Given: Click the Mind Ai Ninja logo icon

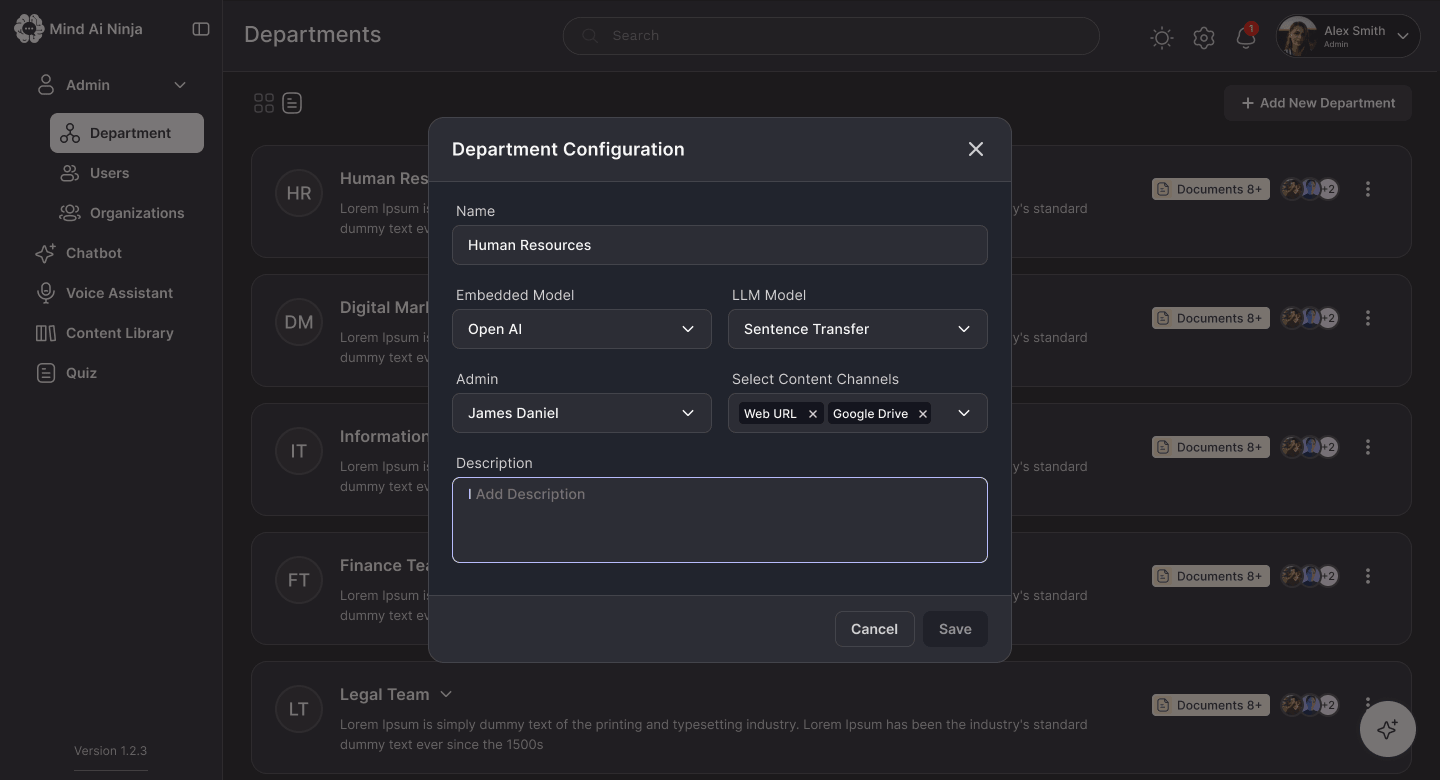Looking at the screenshot, I should (x=29, y=28).
